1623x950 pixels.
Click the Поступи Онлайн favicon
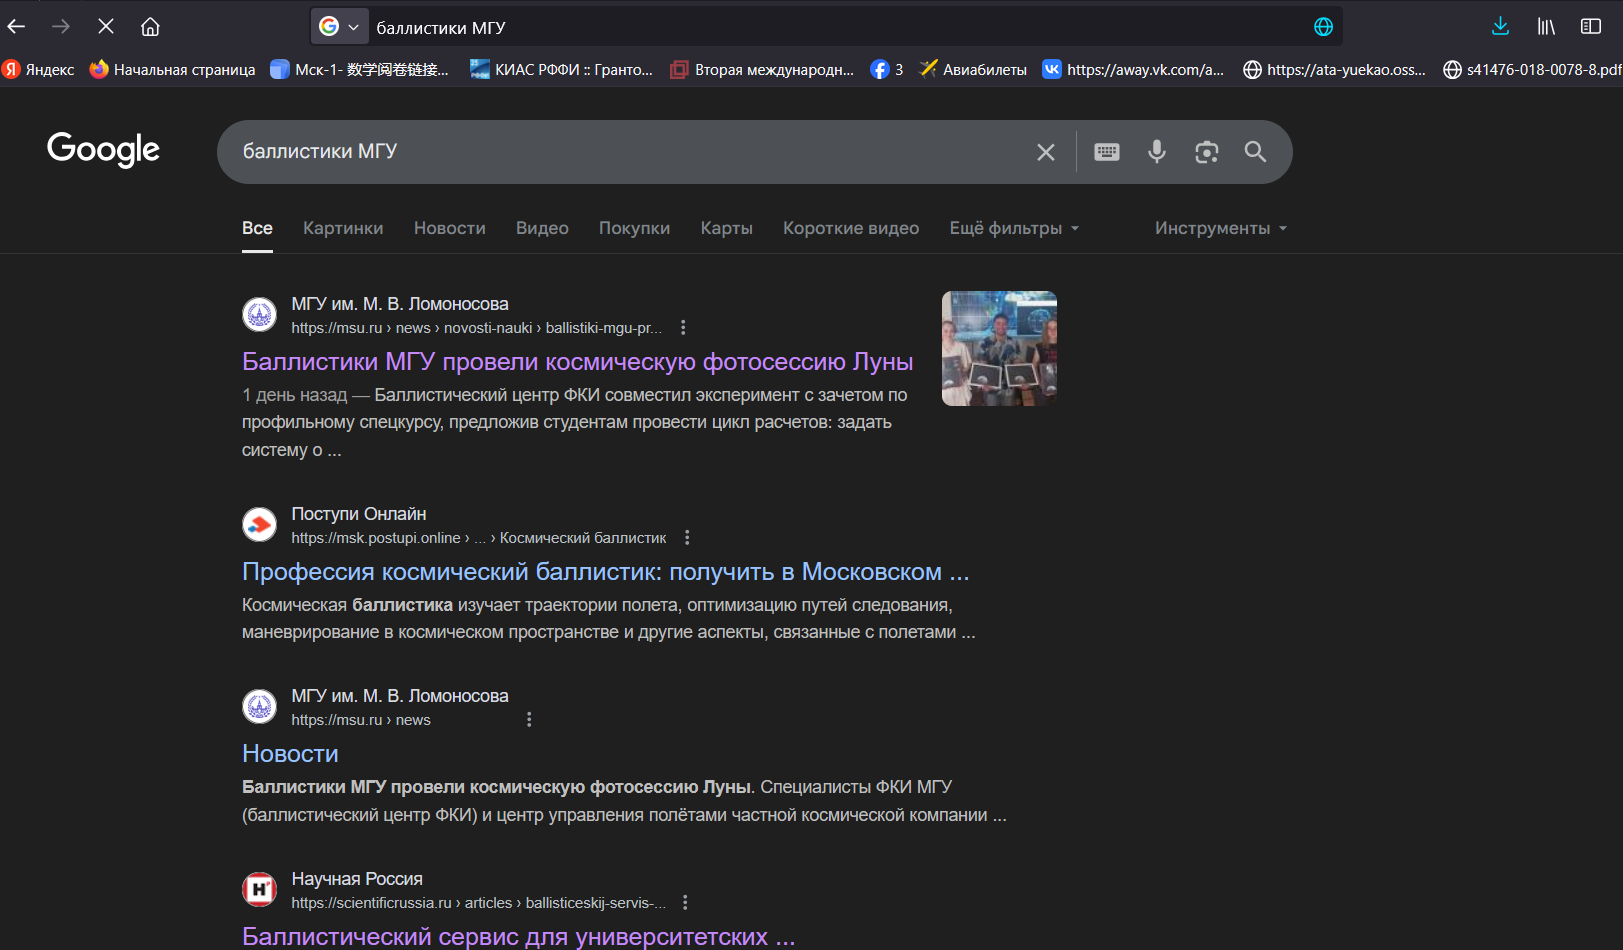point(260,524)
